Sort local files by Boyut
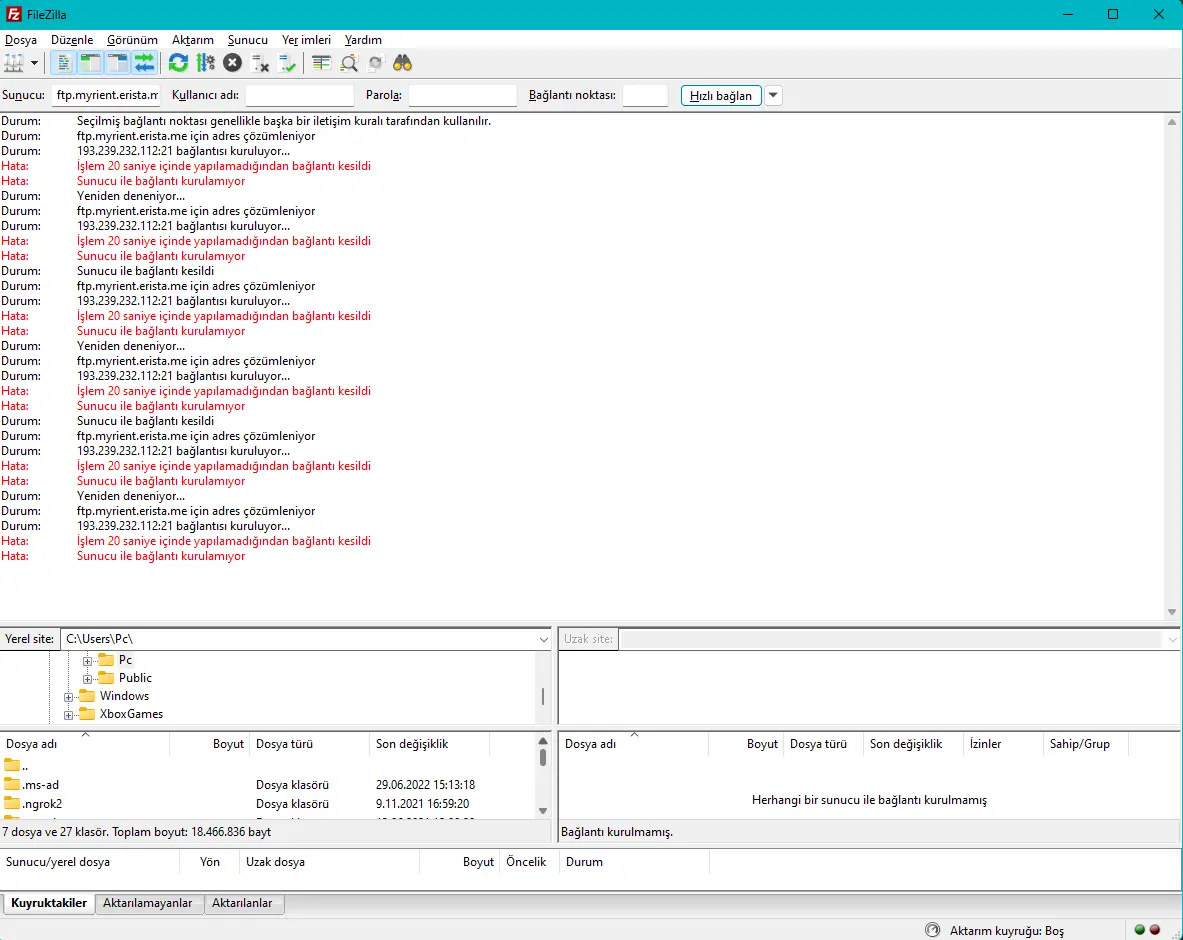1183x940 pixels. tap(209, 744)
